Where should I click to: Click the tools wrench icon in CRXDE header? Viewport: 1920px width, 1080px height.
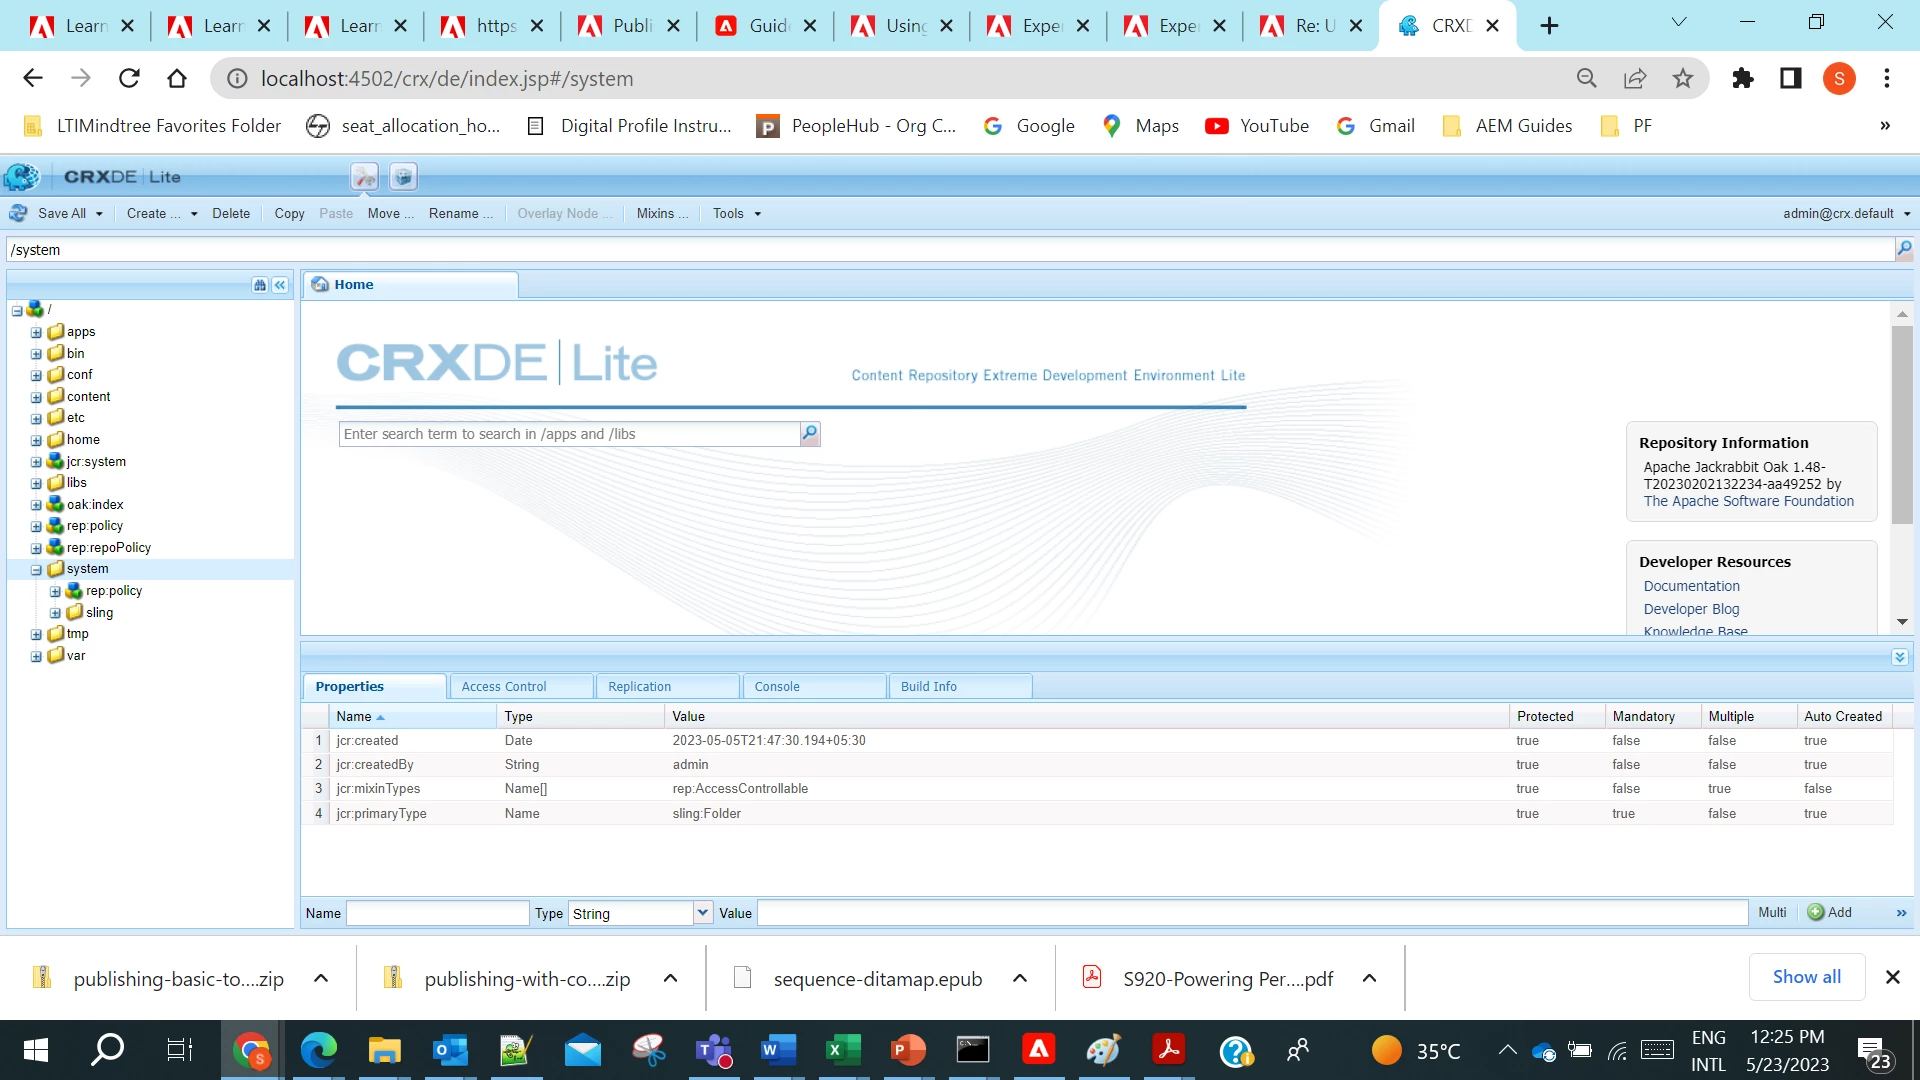coord(364,177)
